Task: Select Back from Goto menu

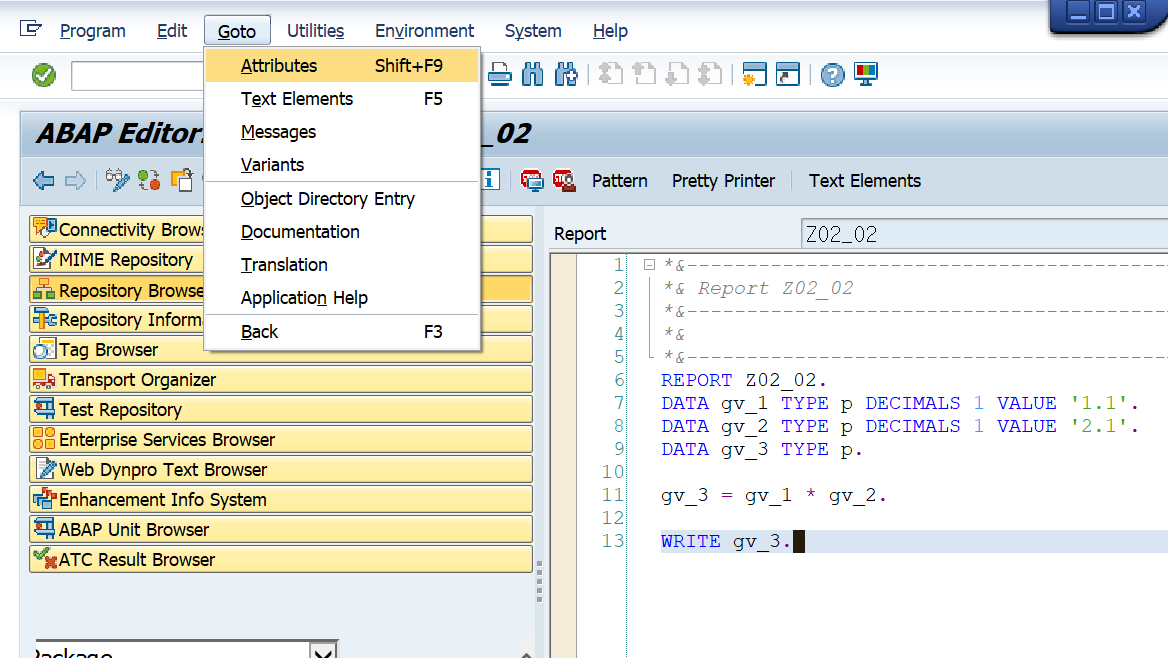Action: [x=342, y=332]
